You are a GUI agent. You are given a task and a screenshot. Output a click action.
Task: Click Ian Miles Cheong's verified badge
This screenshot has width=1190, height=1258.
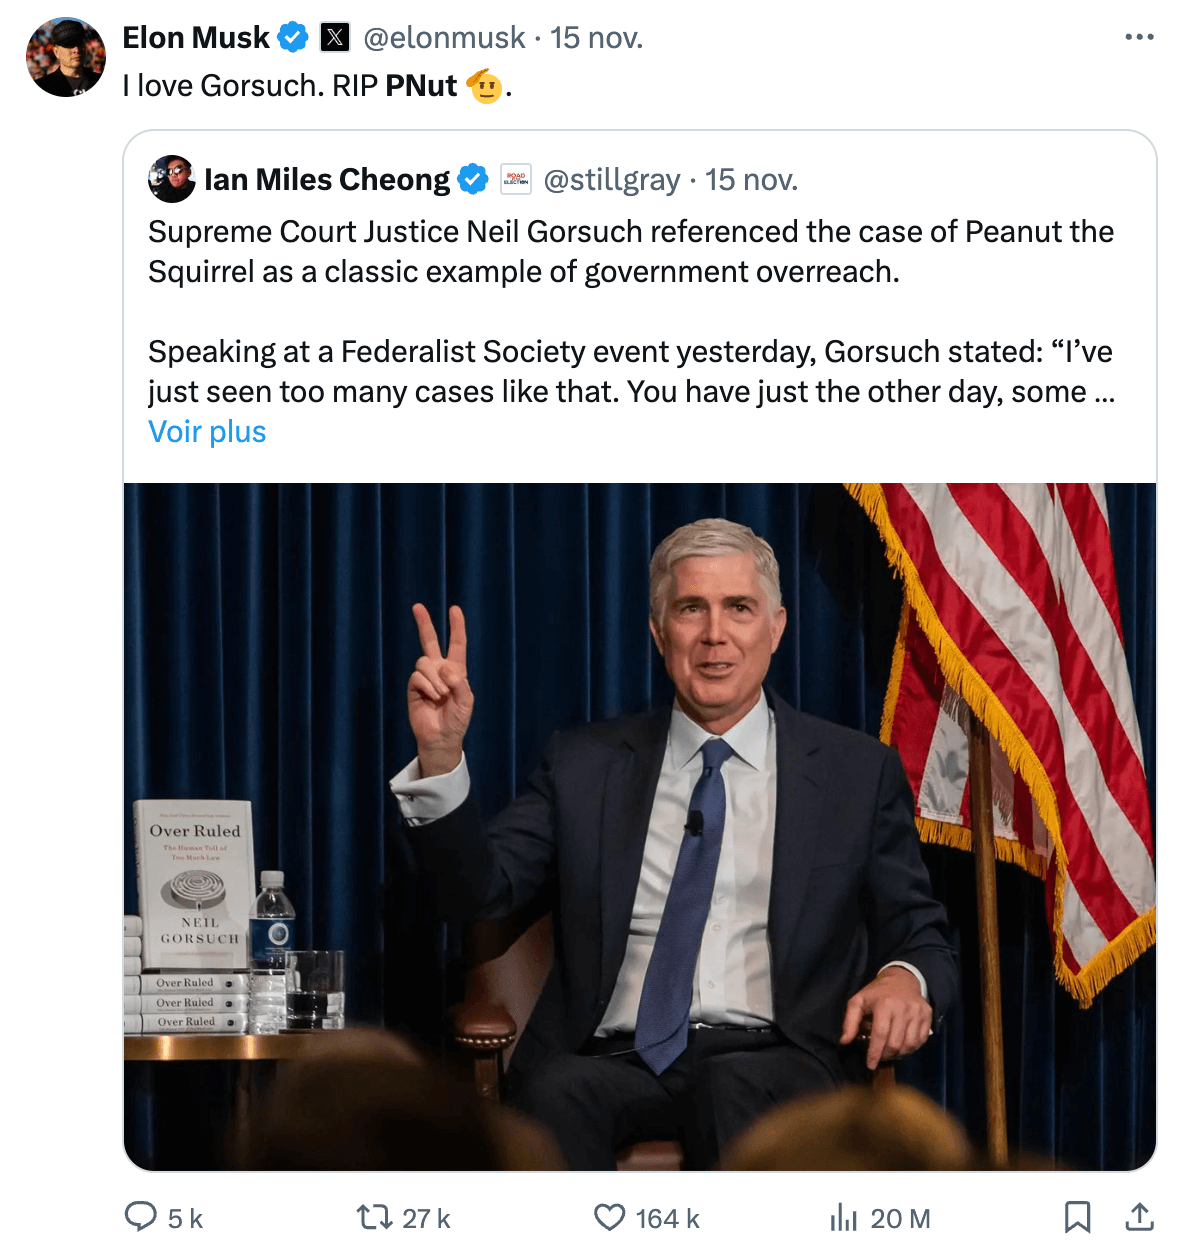tap(472, 180)
